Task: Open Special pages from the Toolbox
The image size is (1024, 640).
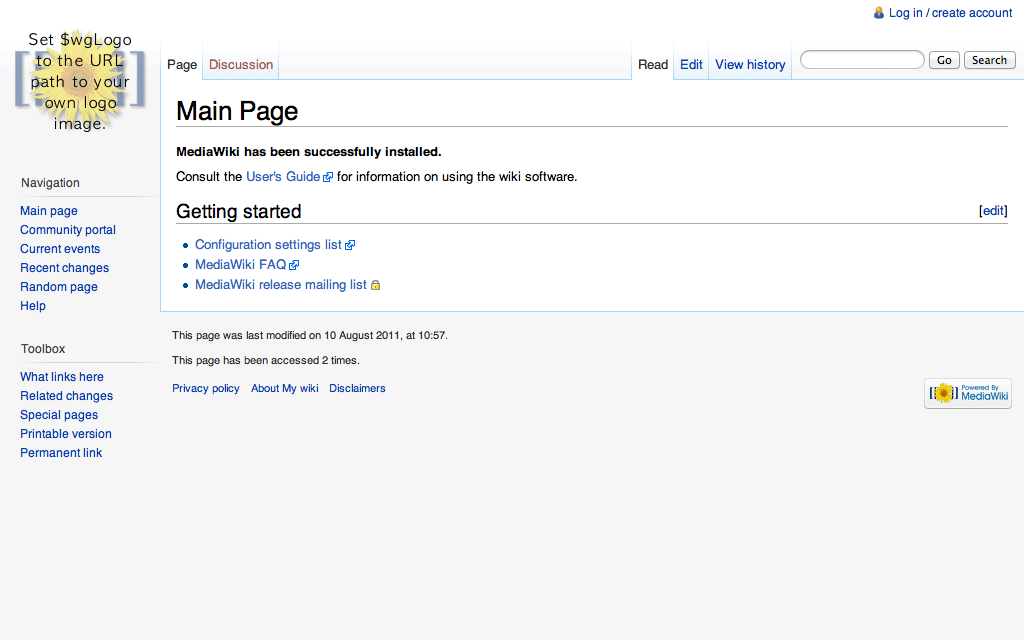Action: (x=59, y=415)
